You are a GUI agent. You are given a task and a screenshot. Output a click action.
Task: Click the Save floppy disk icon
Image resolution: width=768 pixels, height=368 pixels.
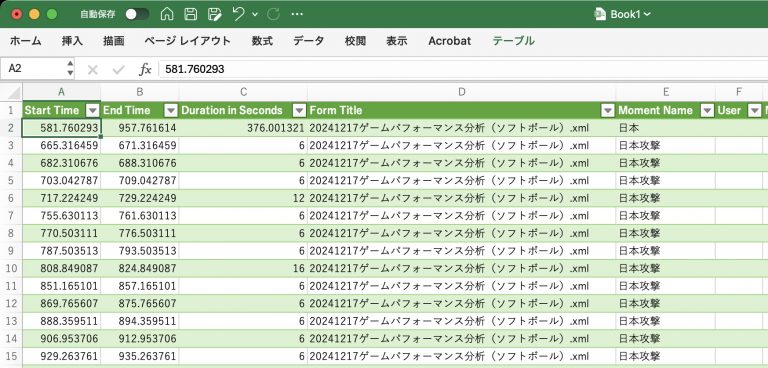[191, 14]
